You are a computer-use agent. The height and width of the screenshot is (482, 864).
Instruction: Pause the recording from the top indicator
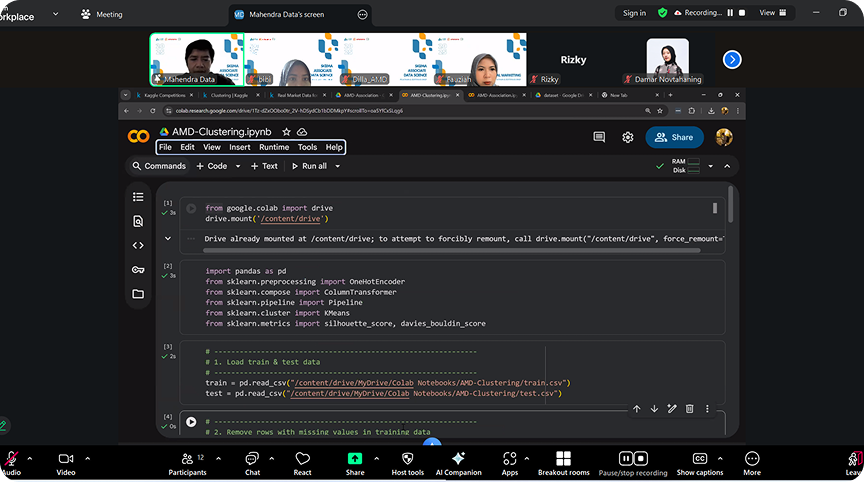click(730, 13)
